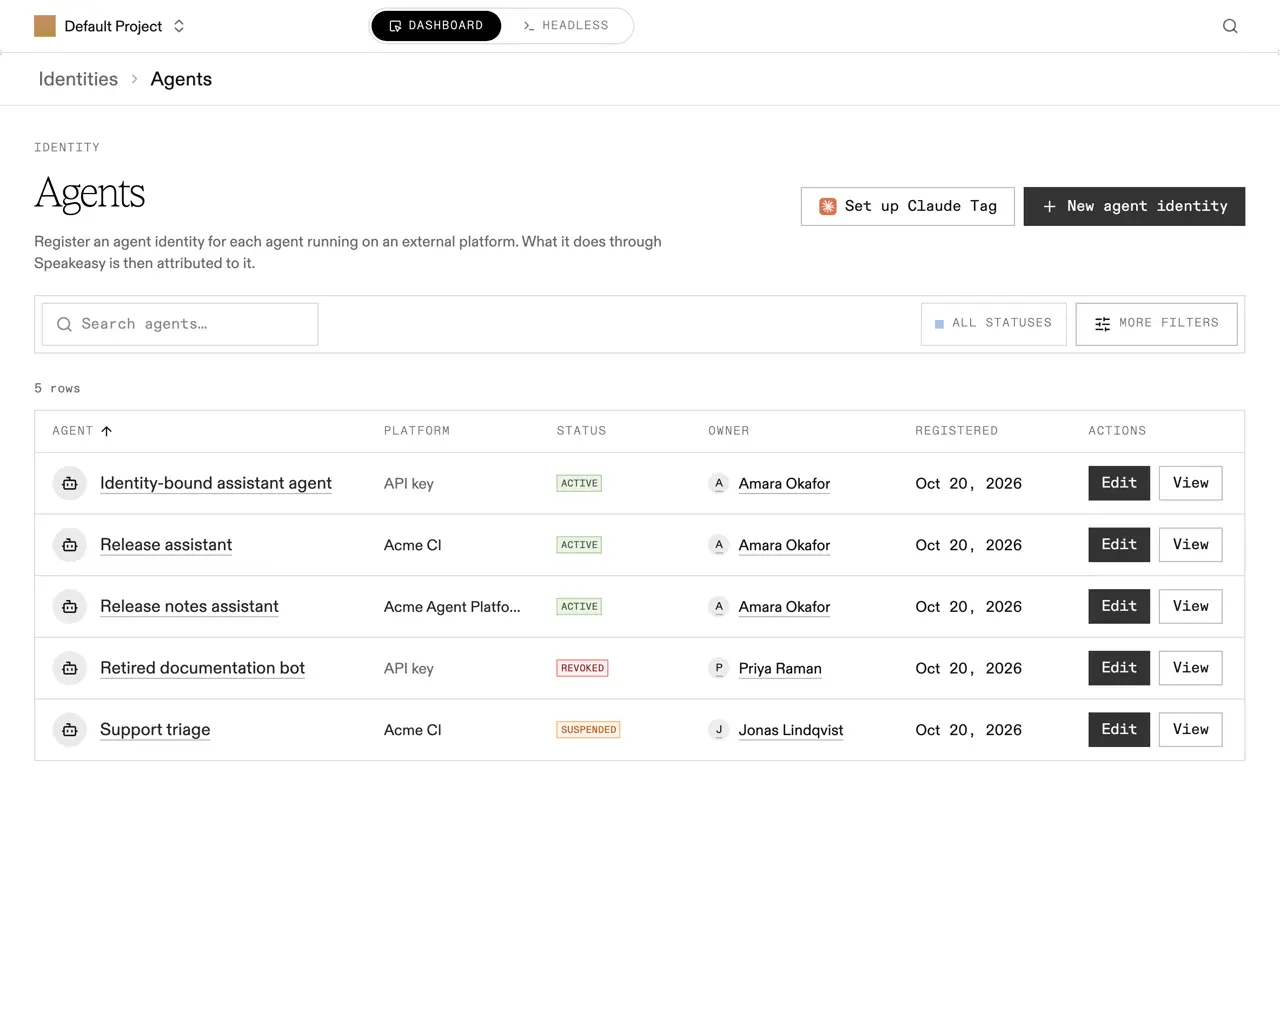Viewport: 1280px width, 1027px height.
Task: Switch to the Dashboard tab
Action: (x=436, y=26)
